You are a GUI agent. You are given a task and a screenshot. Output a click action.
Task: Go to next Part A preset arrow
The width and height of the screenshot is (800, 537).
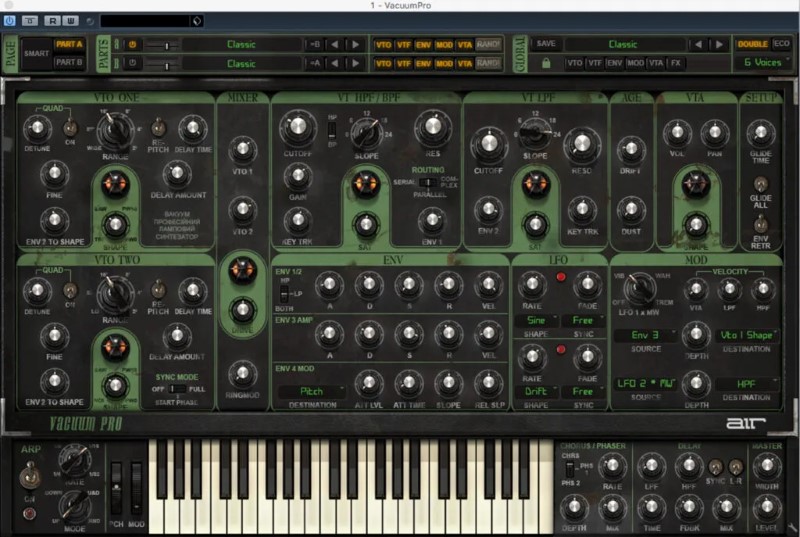pyautogui.click(x=356, y=44)
